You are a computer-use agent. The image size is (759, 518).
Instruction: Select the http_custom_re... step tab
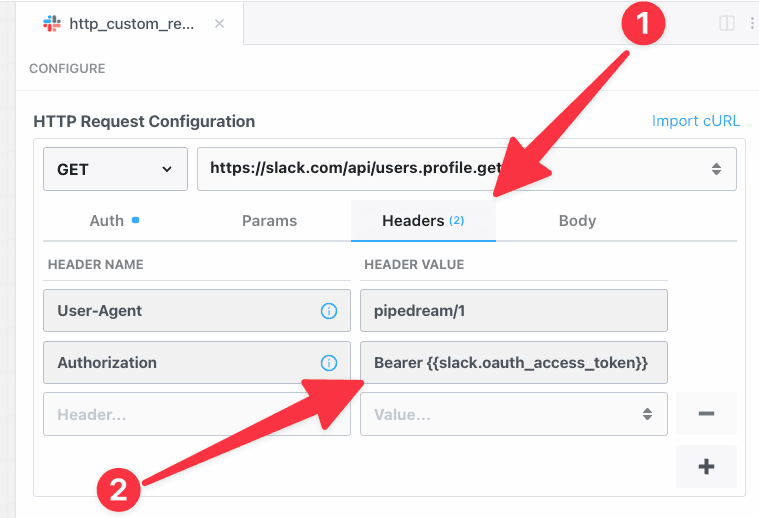130,23
